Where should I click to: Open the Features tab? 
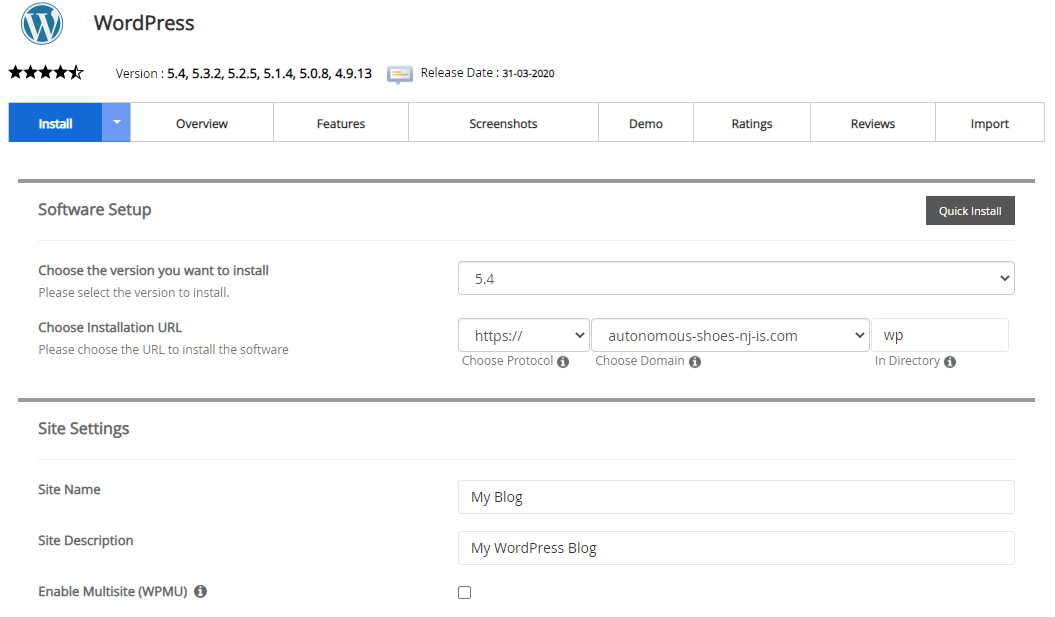[340, 123]
